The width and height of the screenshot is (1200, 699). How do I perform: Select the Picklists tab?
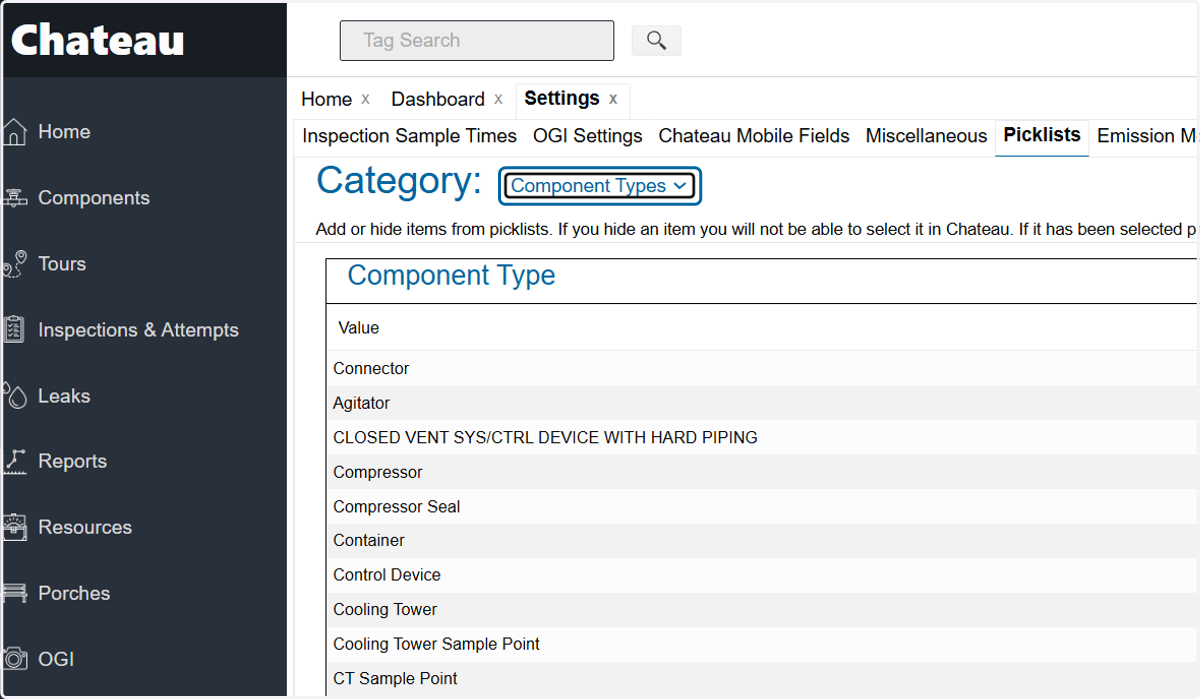[x=1042, y=135]
